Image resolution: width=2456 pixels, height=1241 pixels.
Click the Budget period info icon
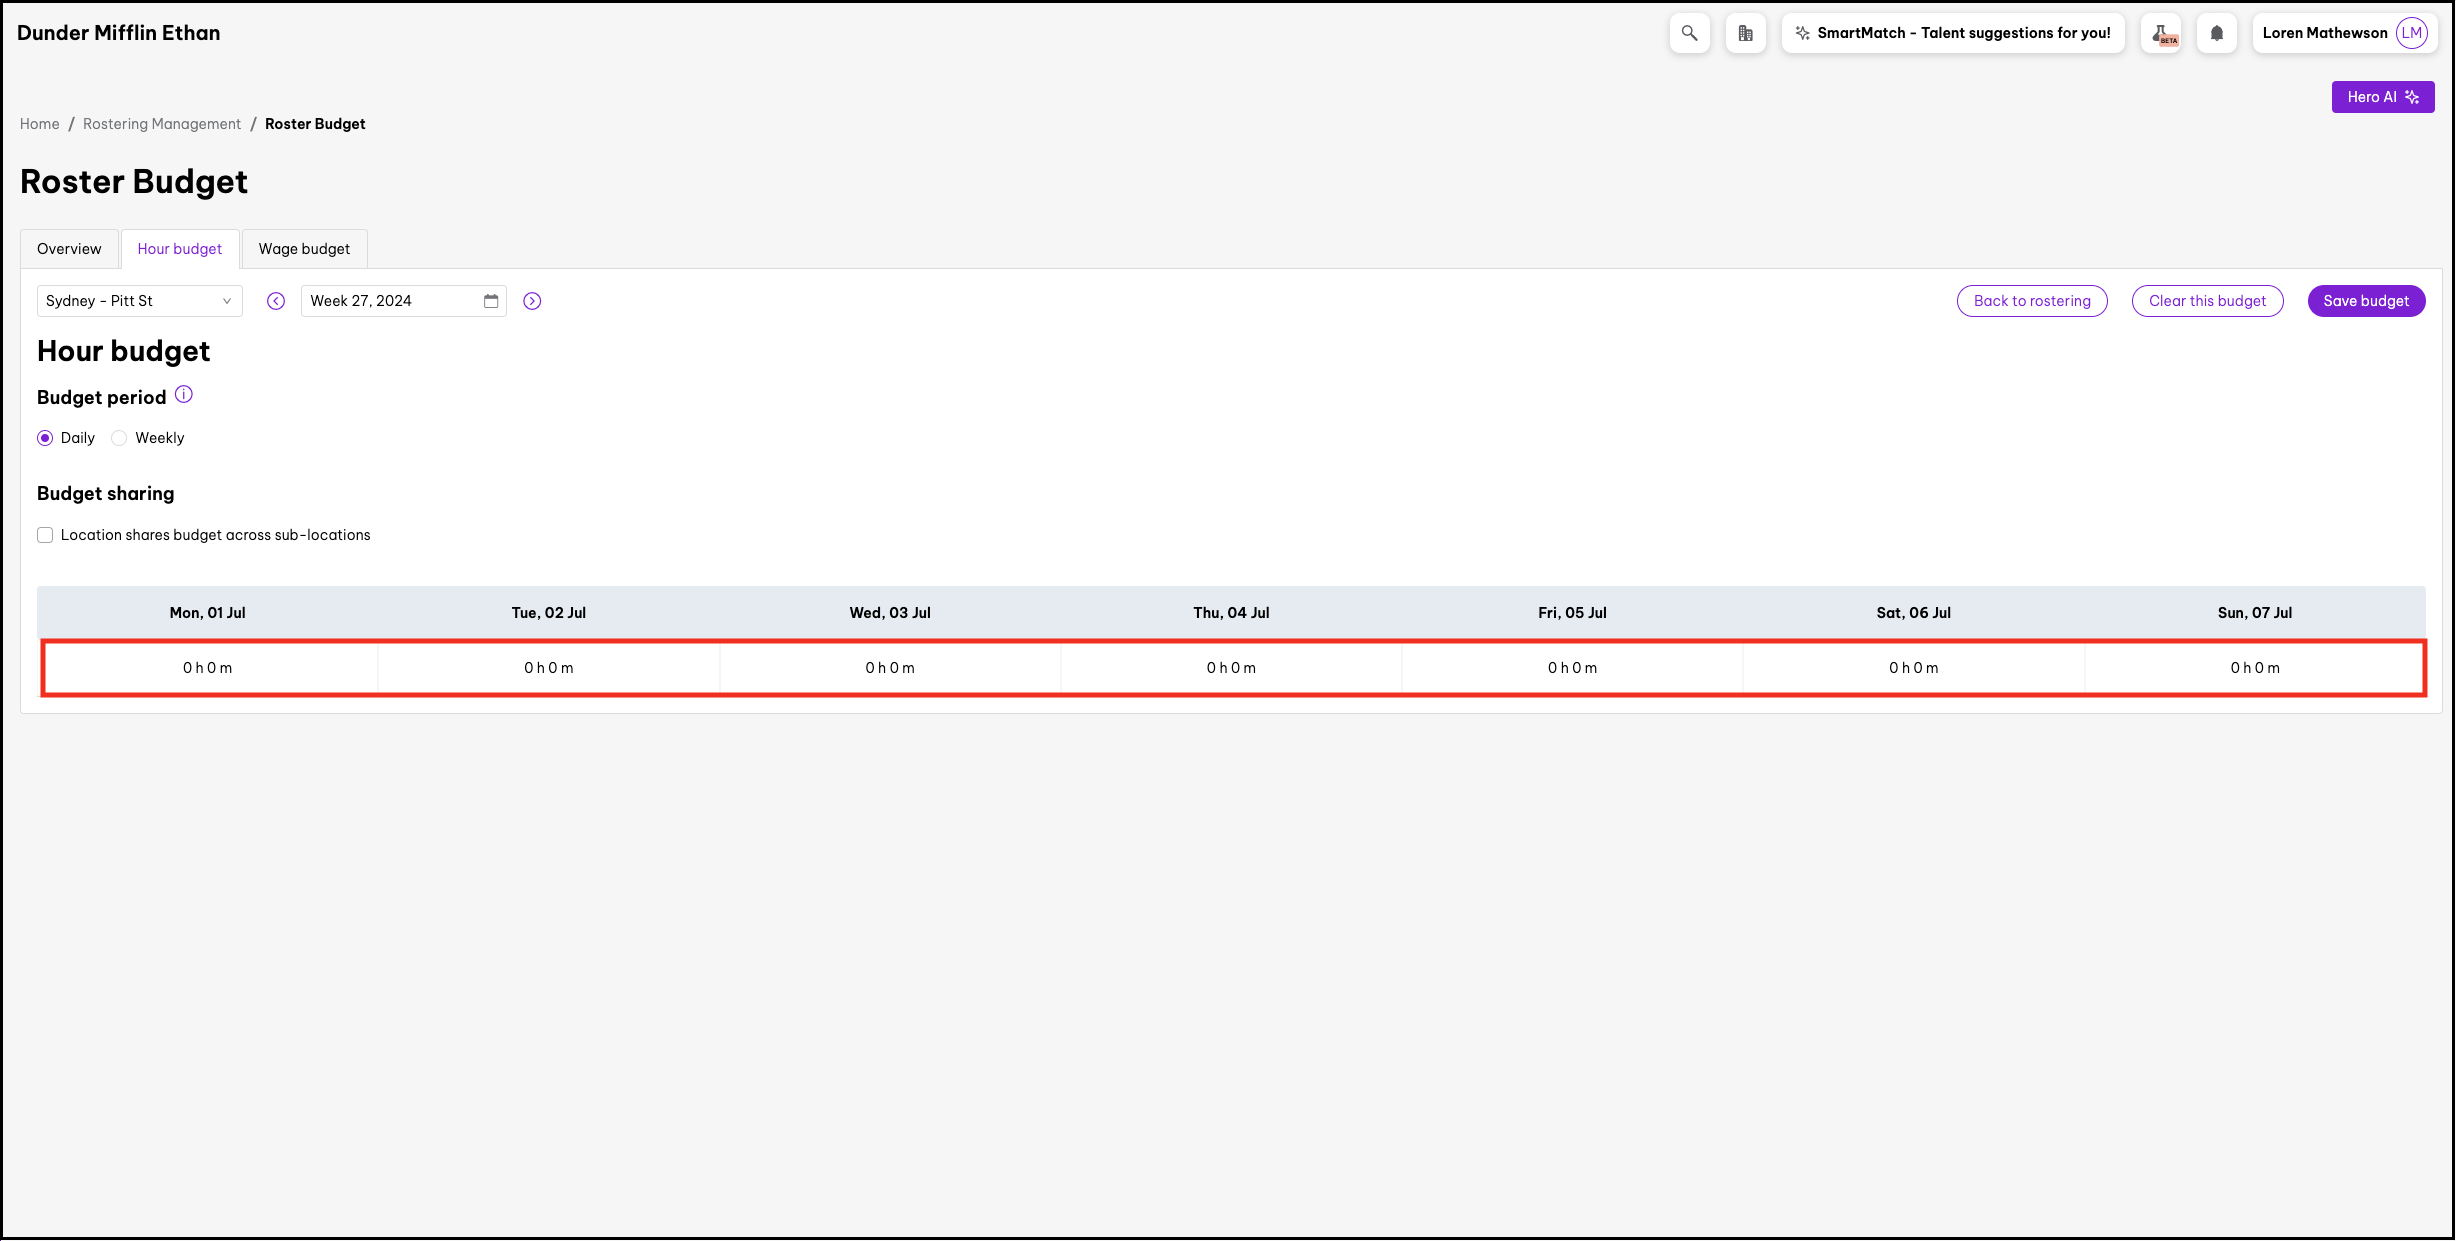point(184,395)
